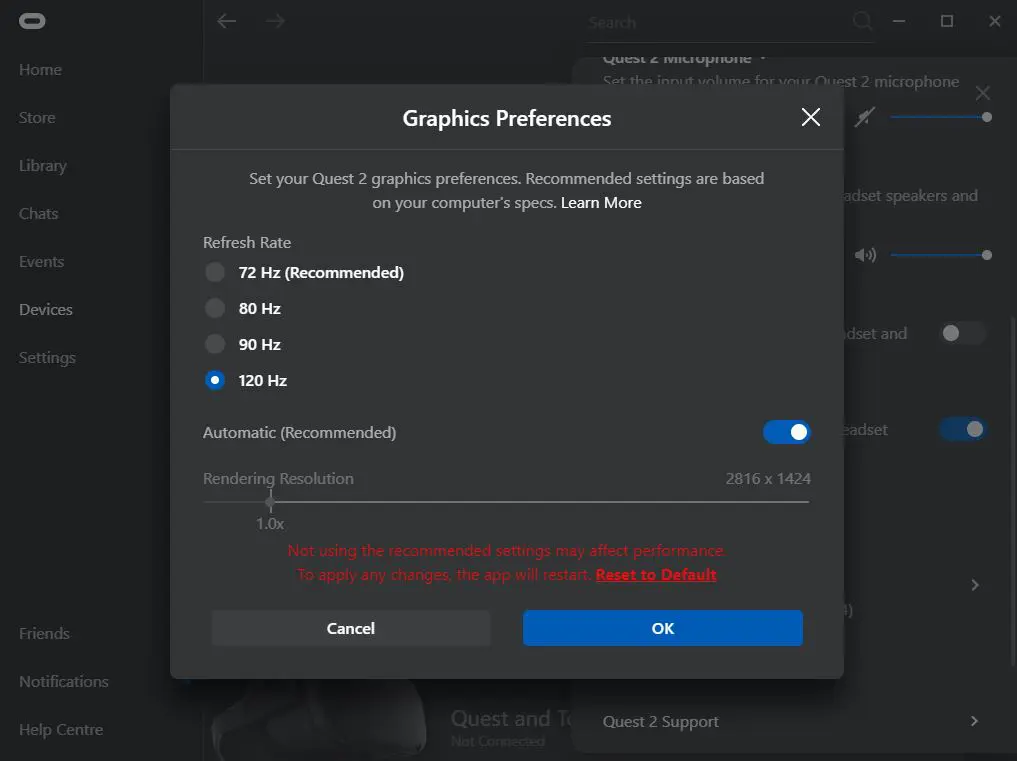Click the Rendering Resolution slider handle
The height and width of the screenshot is (761, 1017).
[x=270, y=501]
